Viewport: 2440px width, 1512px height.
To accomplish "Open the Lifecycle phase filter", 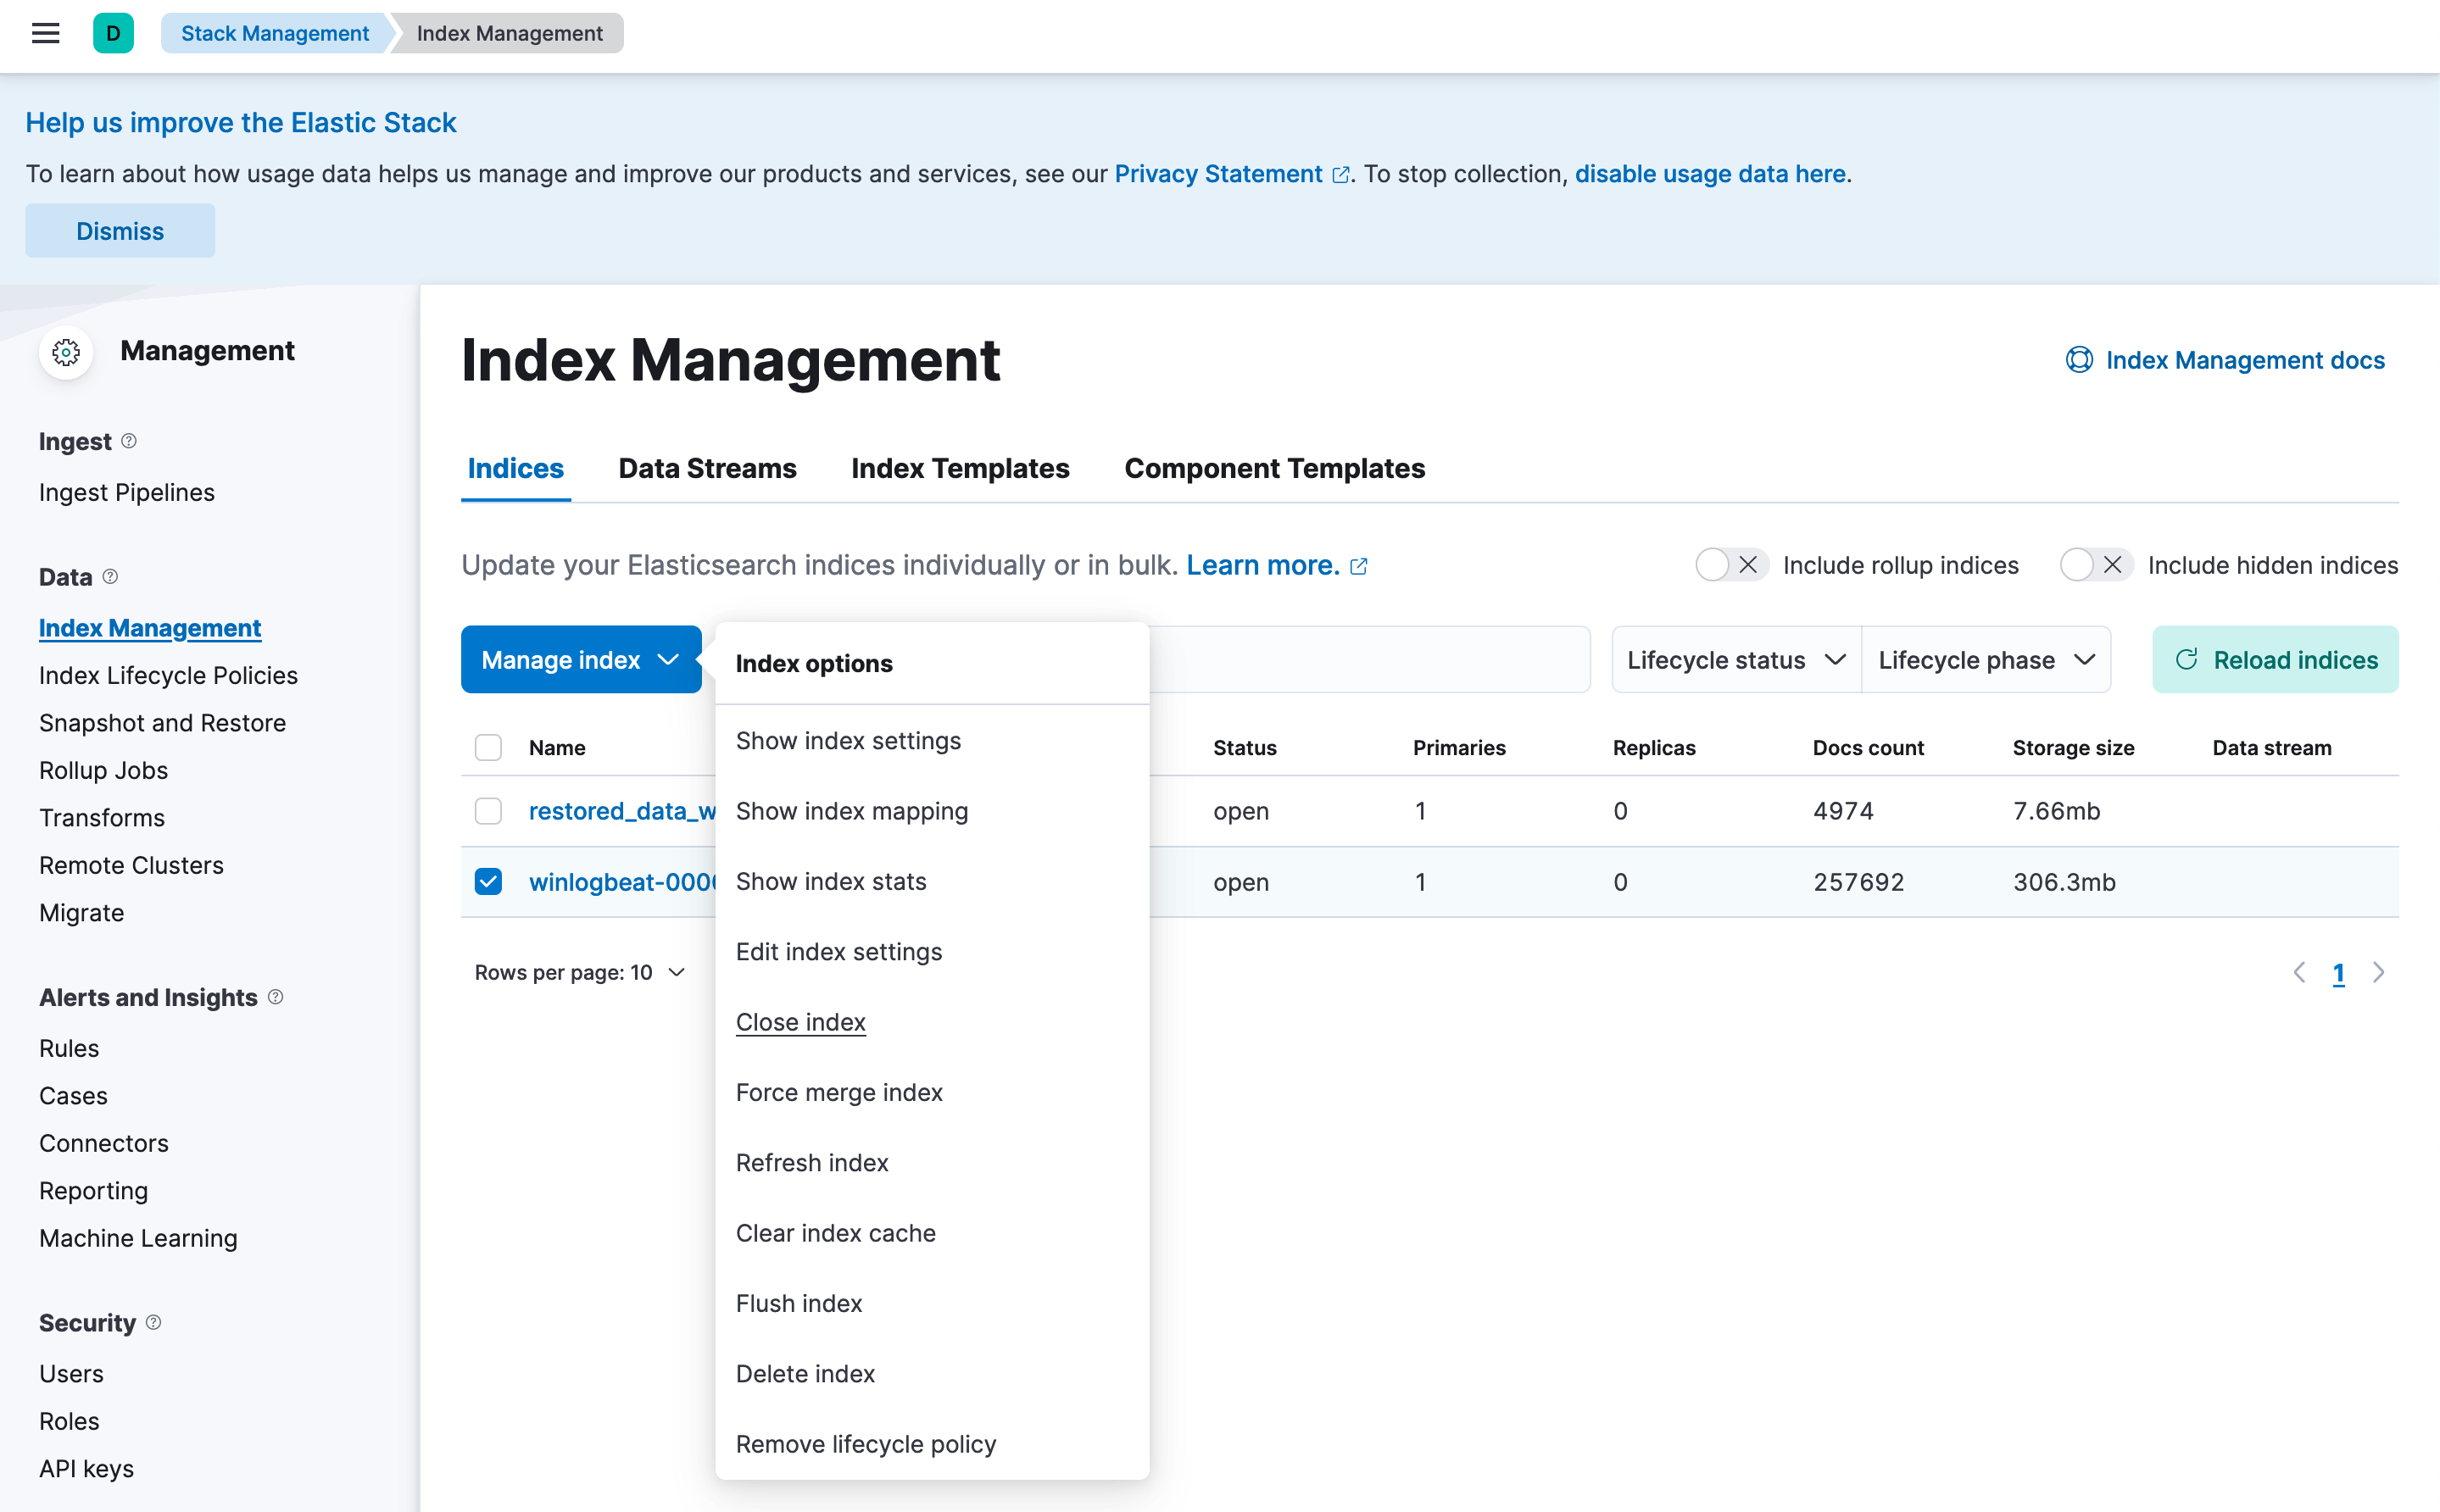I will [1986, 659].
